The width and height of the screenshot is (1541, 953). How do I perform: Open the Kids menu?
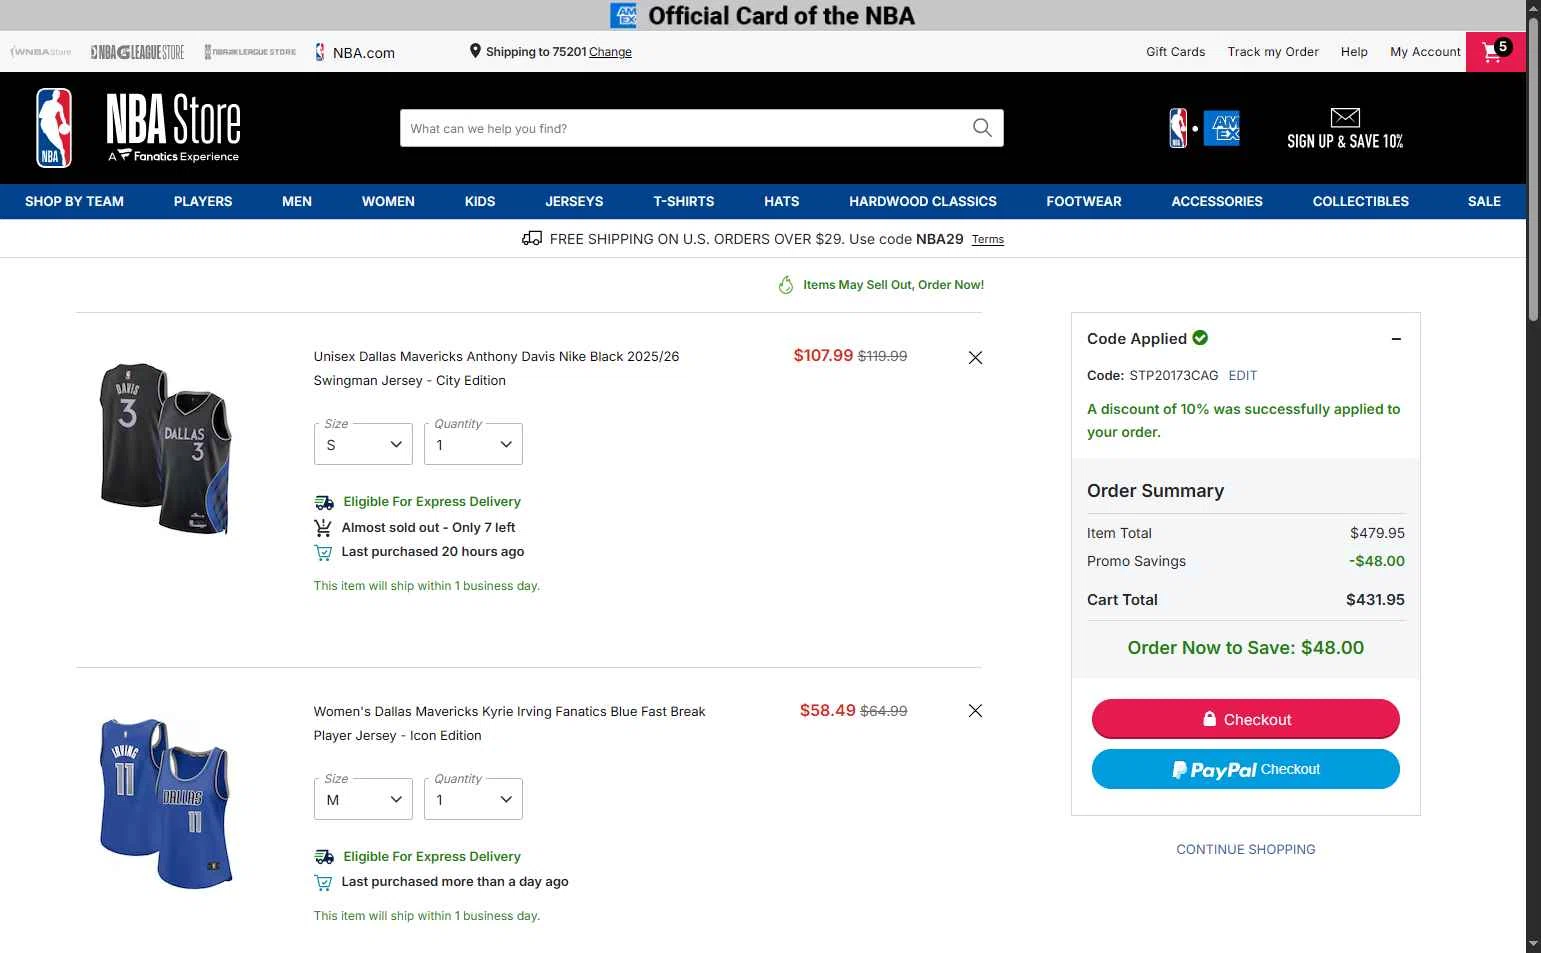point(480,201)
